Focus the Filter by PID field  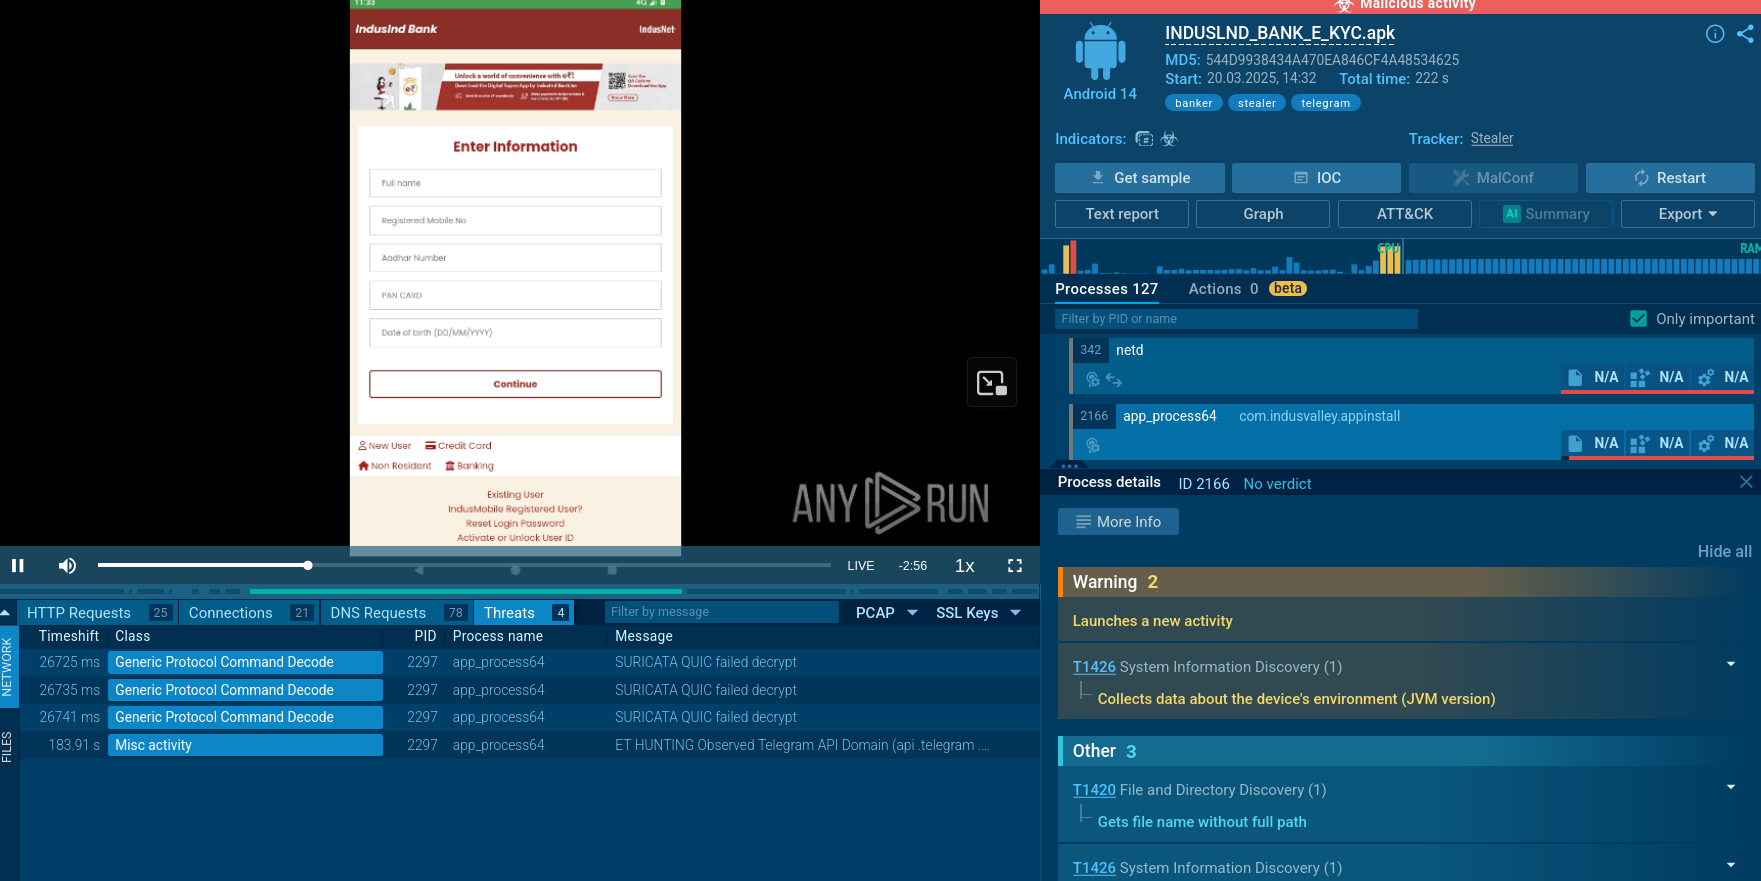pos(1236,319)
